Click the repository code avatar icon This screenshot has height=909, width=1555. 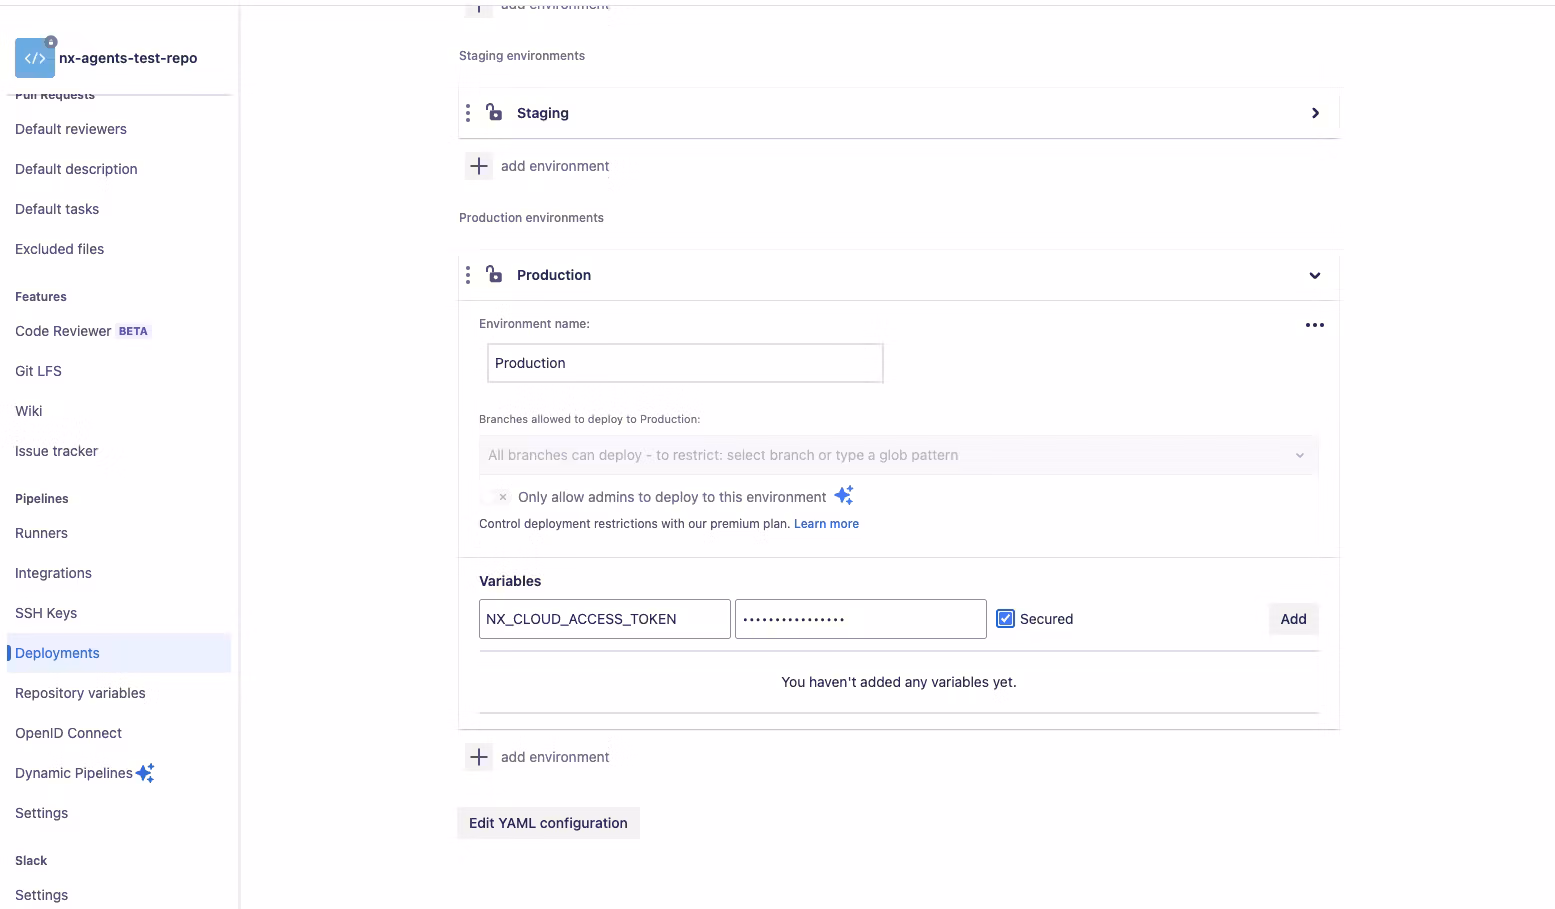tap(34, 58)
